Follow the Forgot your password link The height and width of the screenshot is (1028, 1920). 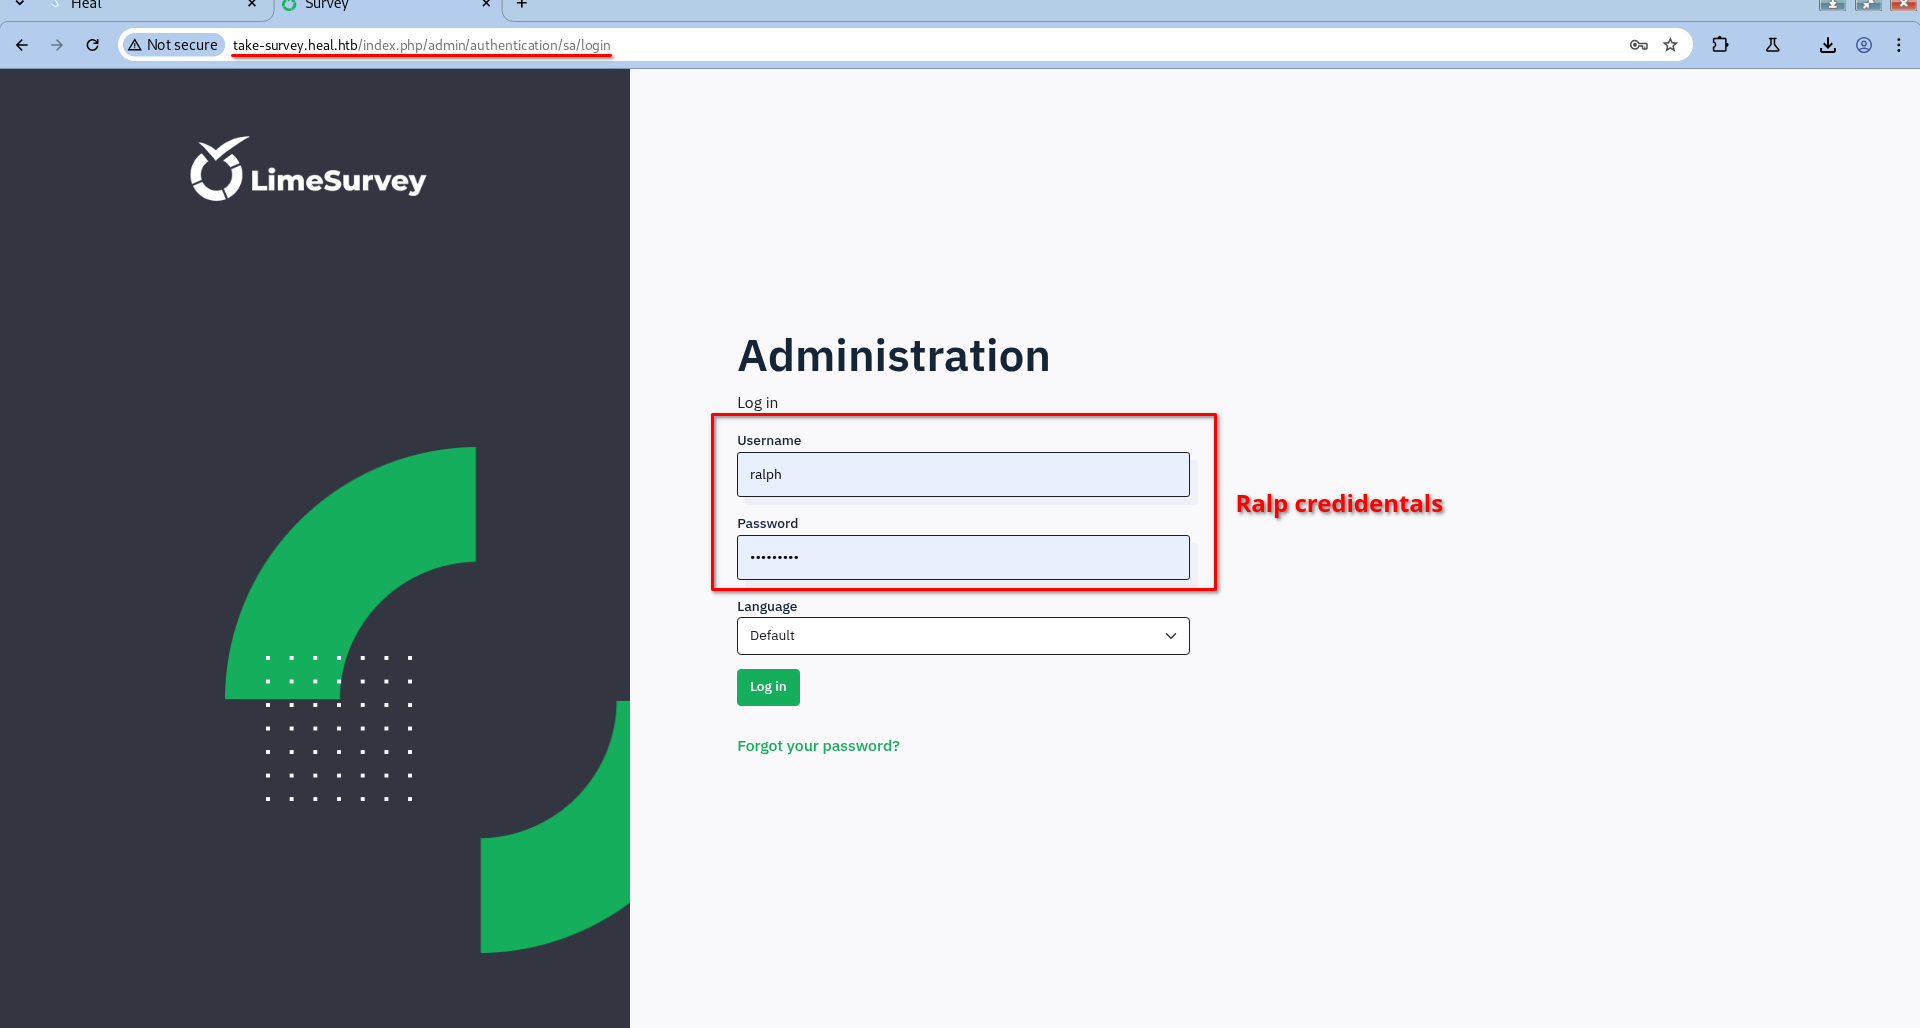point(818,746)
